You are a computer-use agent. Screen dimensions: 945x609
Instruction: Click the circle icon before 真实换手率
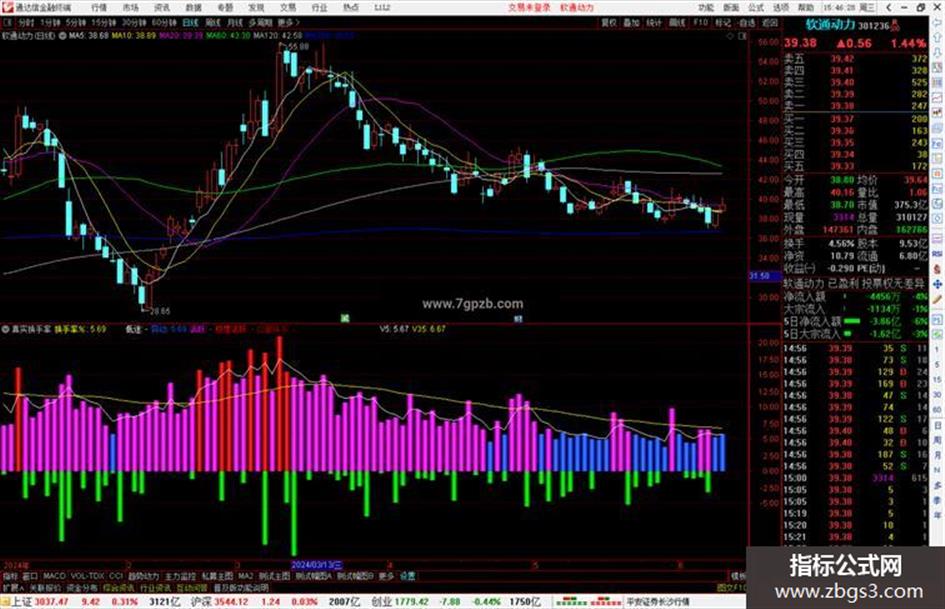5,329
